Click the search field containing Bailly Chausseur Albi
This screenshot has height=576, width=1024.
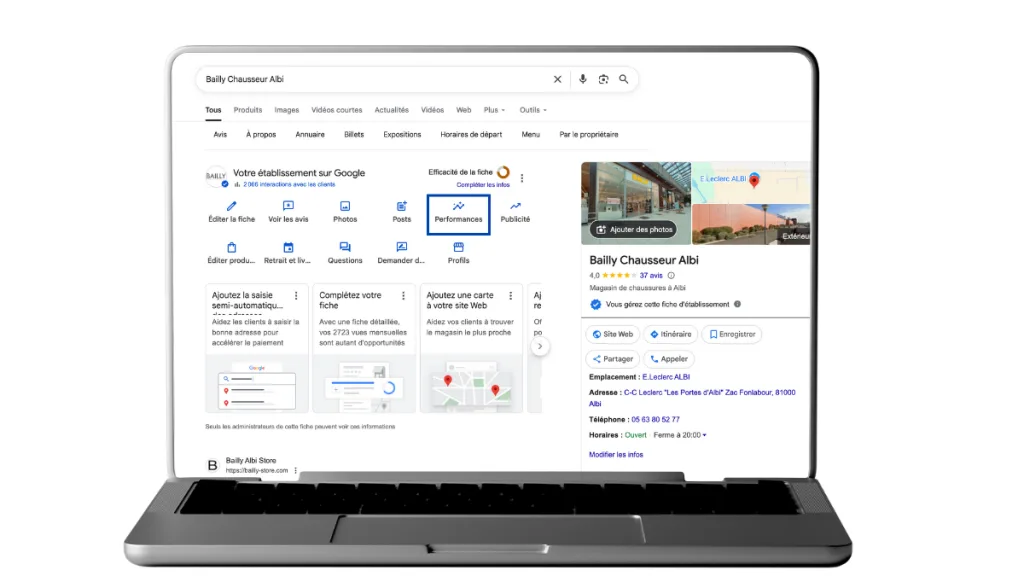tap(370, 79)
